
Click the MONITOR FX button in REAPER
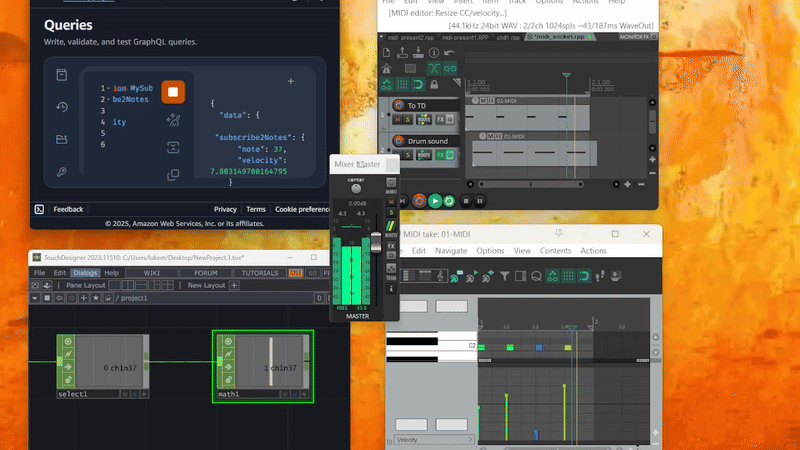point(634,37)
